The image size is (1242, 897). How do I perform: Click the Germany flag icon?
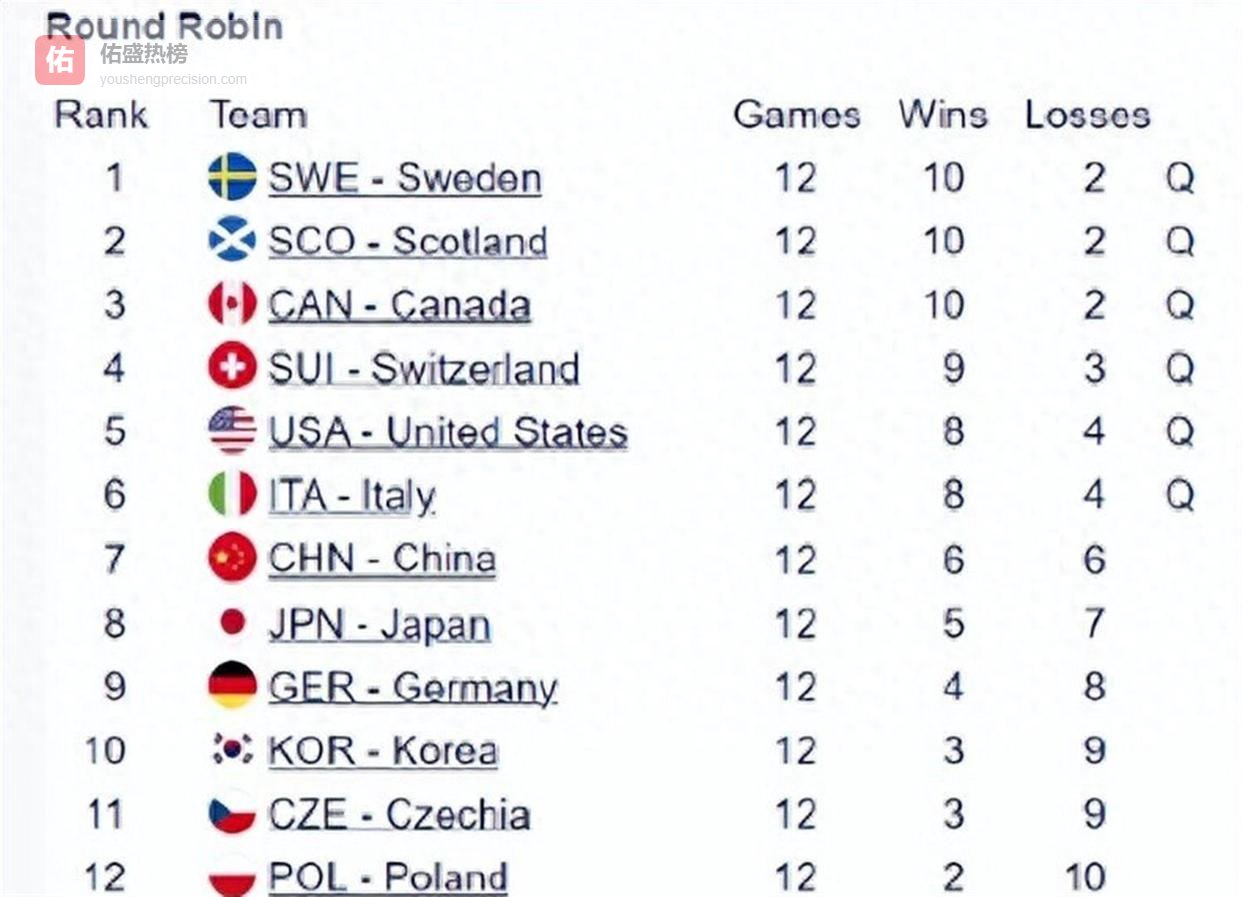[x=232, y=686]
